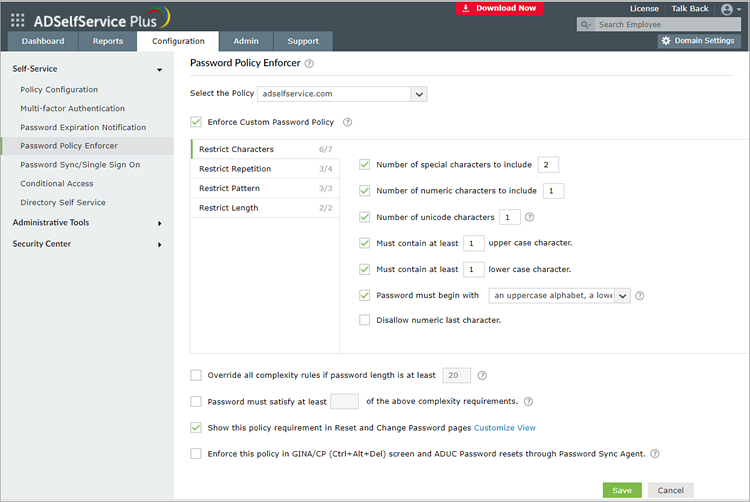Open Password Expiration Notification in sidebar
Viewport: 750px width, 502px height.
tap(83, 127)
